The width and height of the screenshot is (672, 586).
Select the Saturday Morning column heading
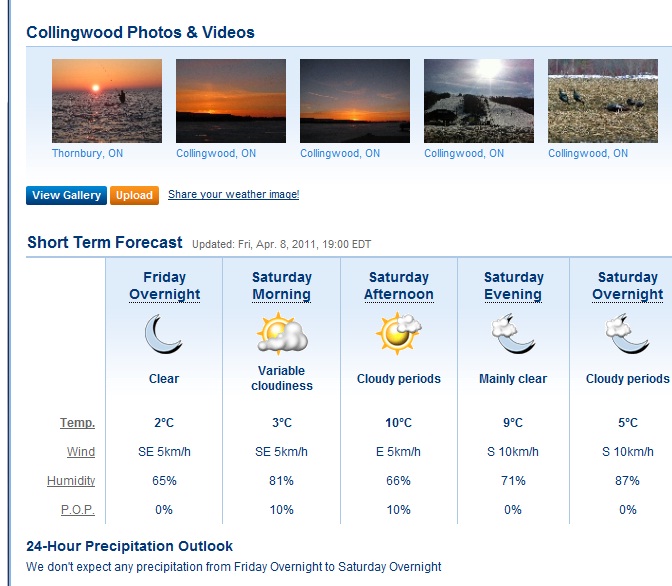coord(282,286)
